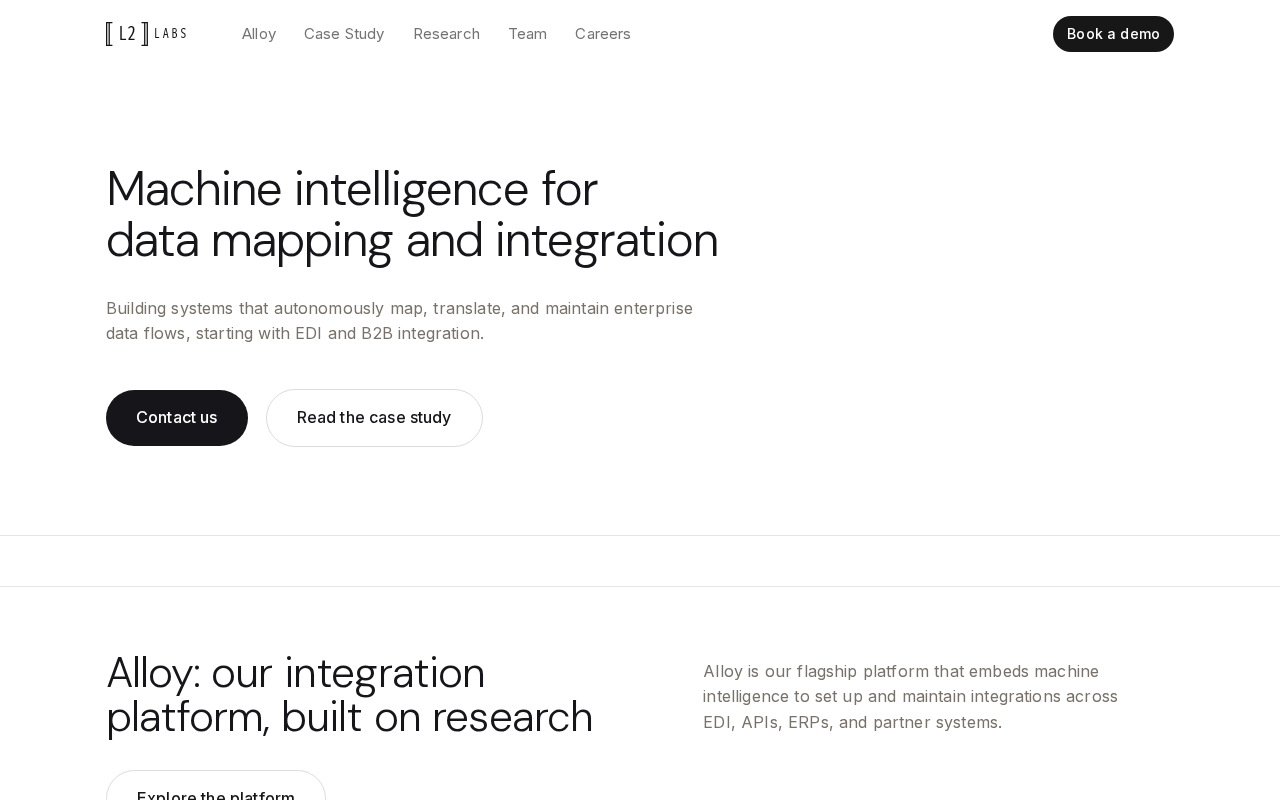The height and width of the screenshot is (800, 1280).
Task: Click the Book a demo button
Action: pyautogui.click(x=1113, y=34)
